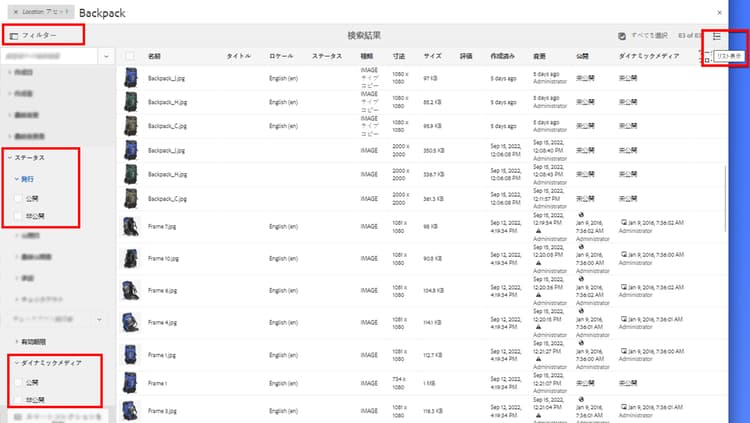This screenshot has height=423, width=750.
Task: Open the Frame 3.jpg thumbnail
Action: tap(130, 411)
